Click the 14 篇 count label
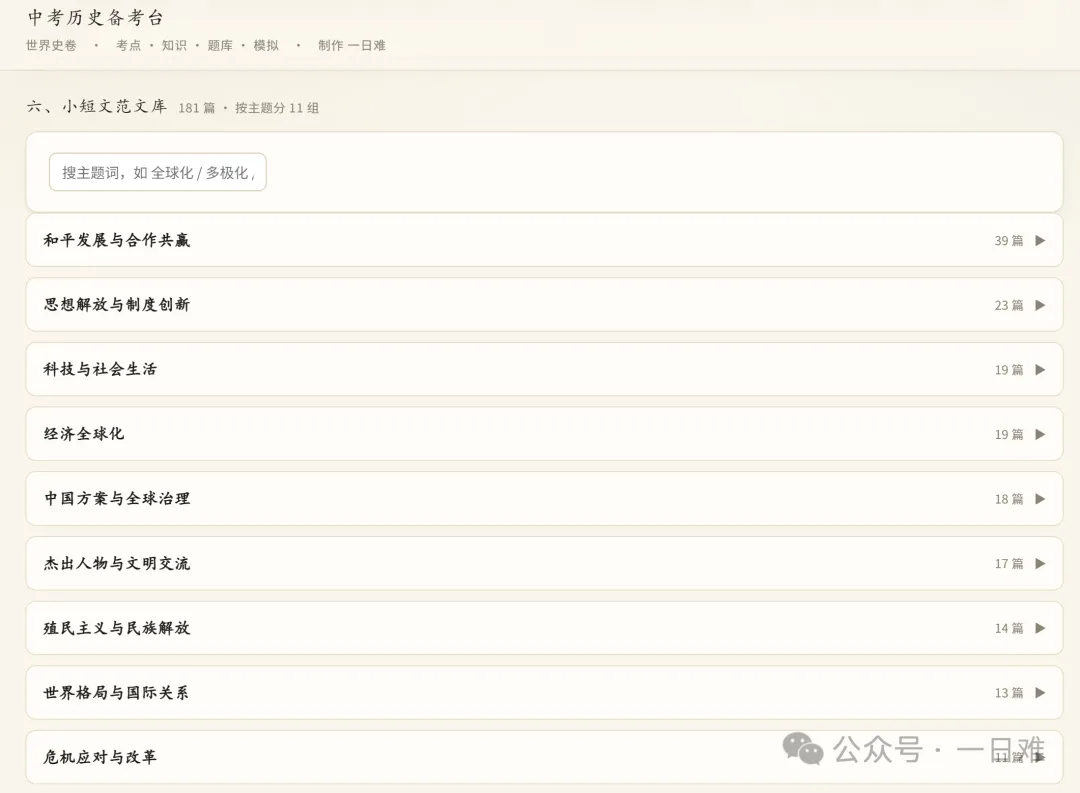1080x793 pixels. pos(1009,628)
